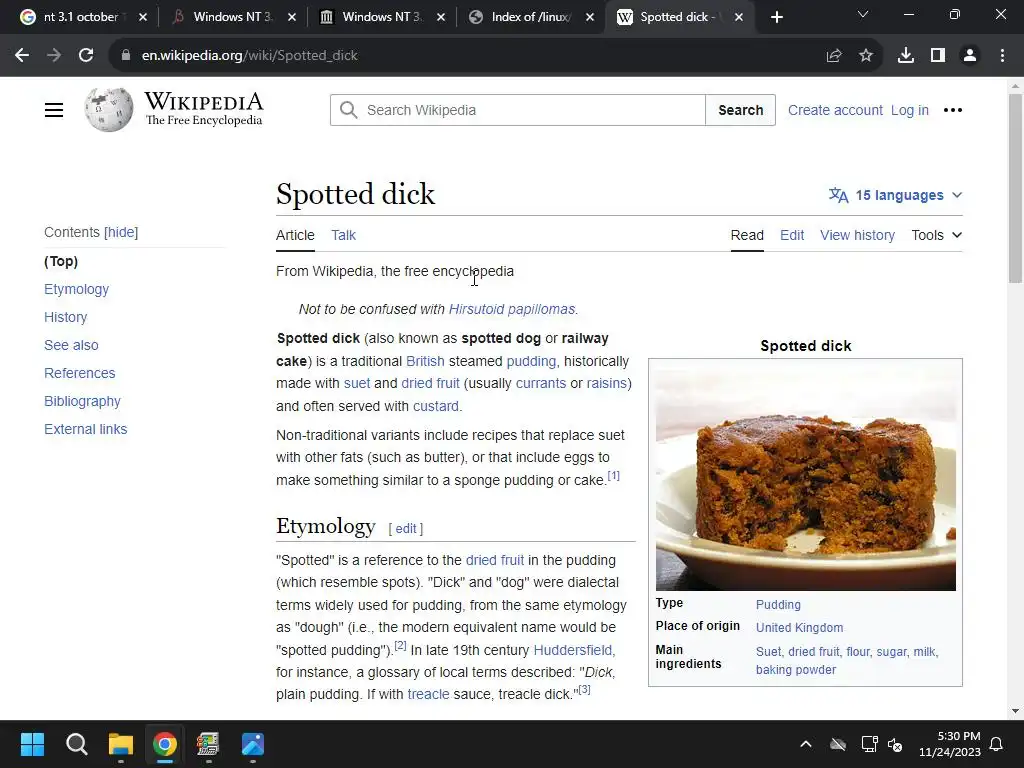Switch to the 'nt 3.1 october' Google tab
This screenshot has height=768, width=1024.
(x=81, y=17)
